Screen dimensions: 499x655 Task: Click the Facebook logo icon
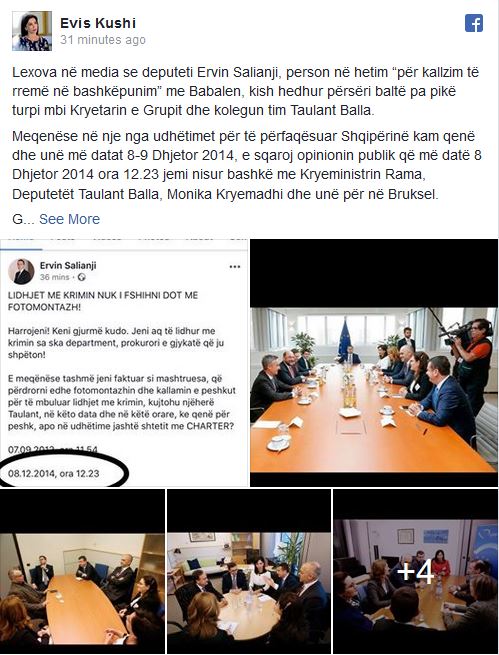[x=474, y=23]
